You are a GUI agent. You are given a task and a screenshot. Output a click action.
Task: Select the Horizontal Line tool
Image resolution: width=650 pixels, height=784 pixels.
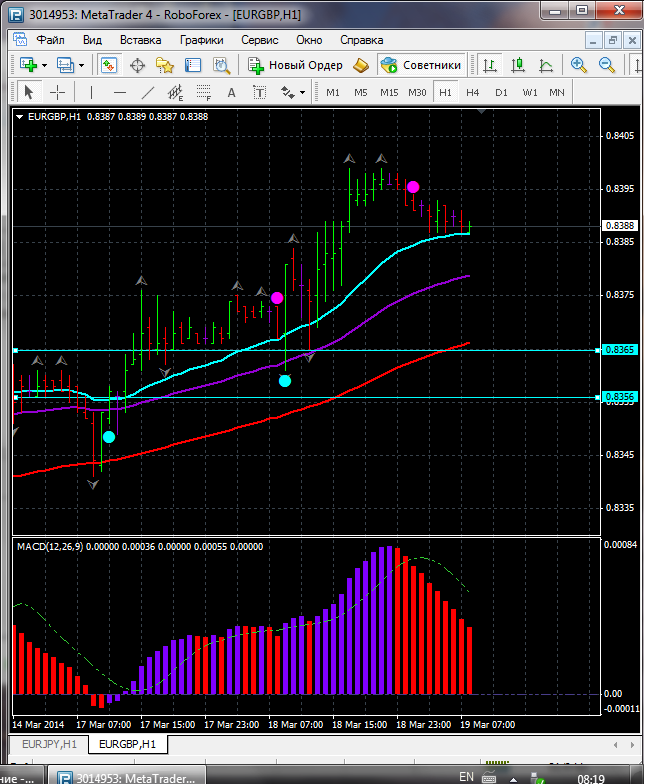click(x=120, y=92)
